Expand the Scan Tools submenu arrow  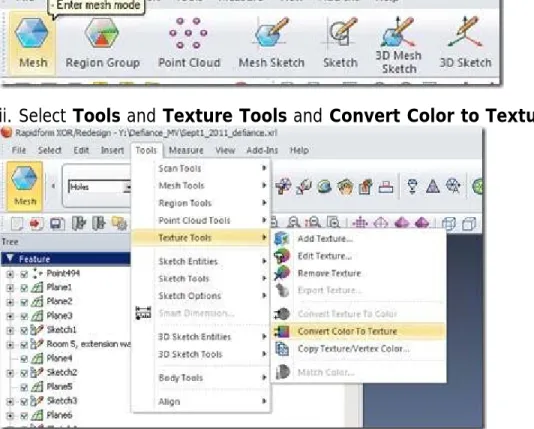(264, 168)
